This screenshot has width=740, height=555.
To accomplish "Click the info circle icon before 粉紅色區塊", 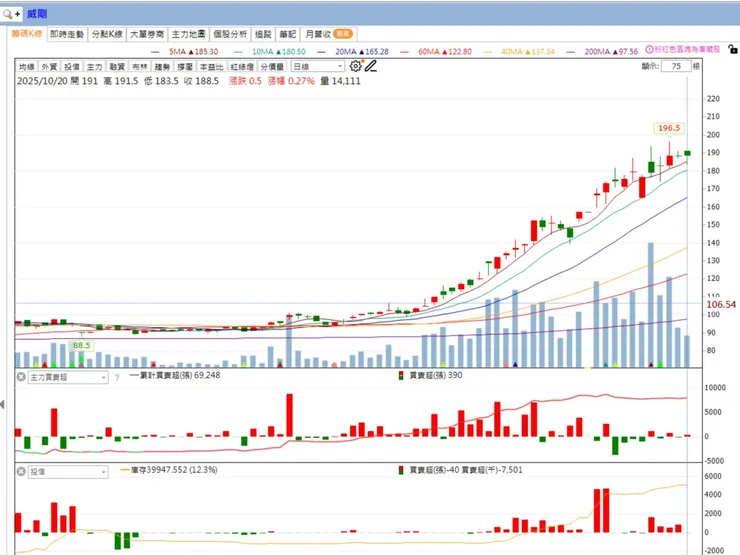I will click(649, 49).
